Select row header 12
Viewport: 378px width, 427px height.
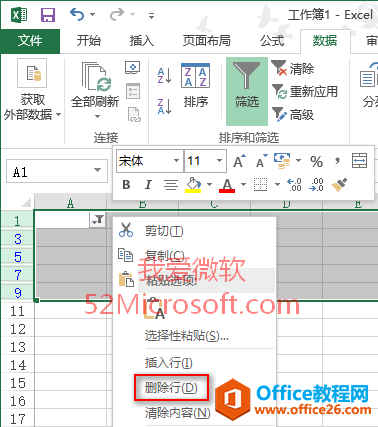pyautogui.click(x=18, y=329)
